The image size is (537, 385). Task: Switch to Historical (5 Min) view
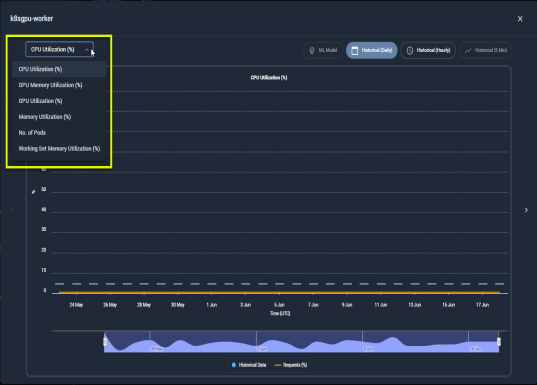click(x=486, y=50)
